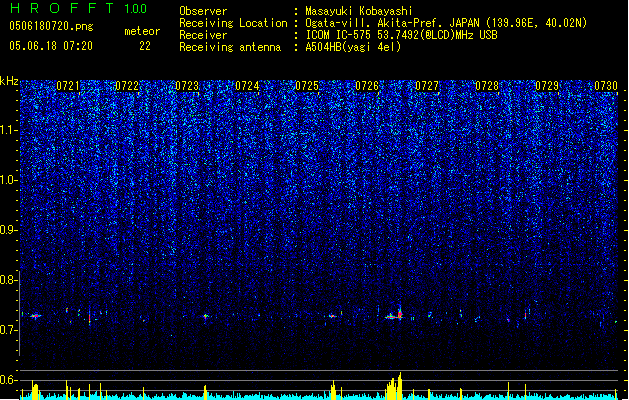Click the meteor echo just after 0723
629x400 pixels.
[206, 317]
